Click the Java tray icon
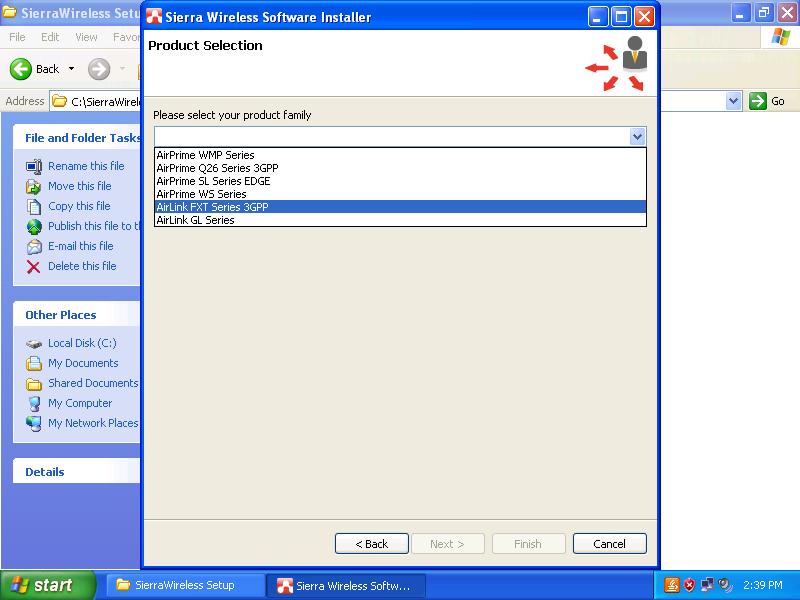 pyautogui.click(x=671, y=585)
